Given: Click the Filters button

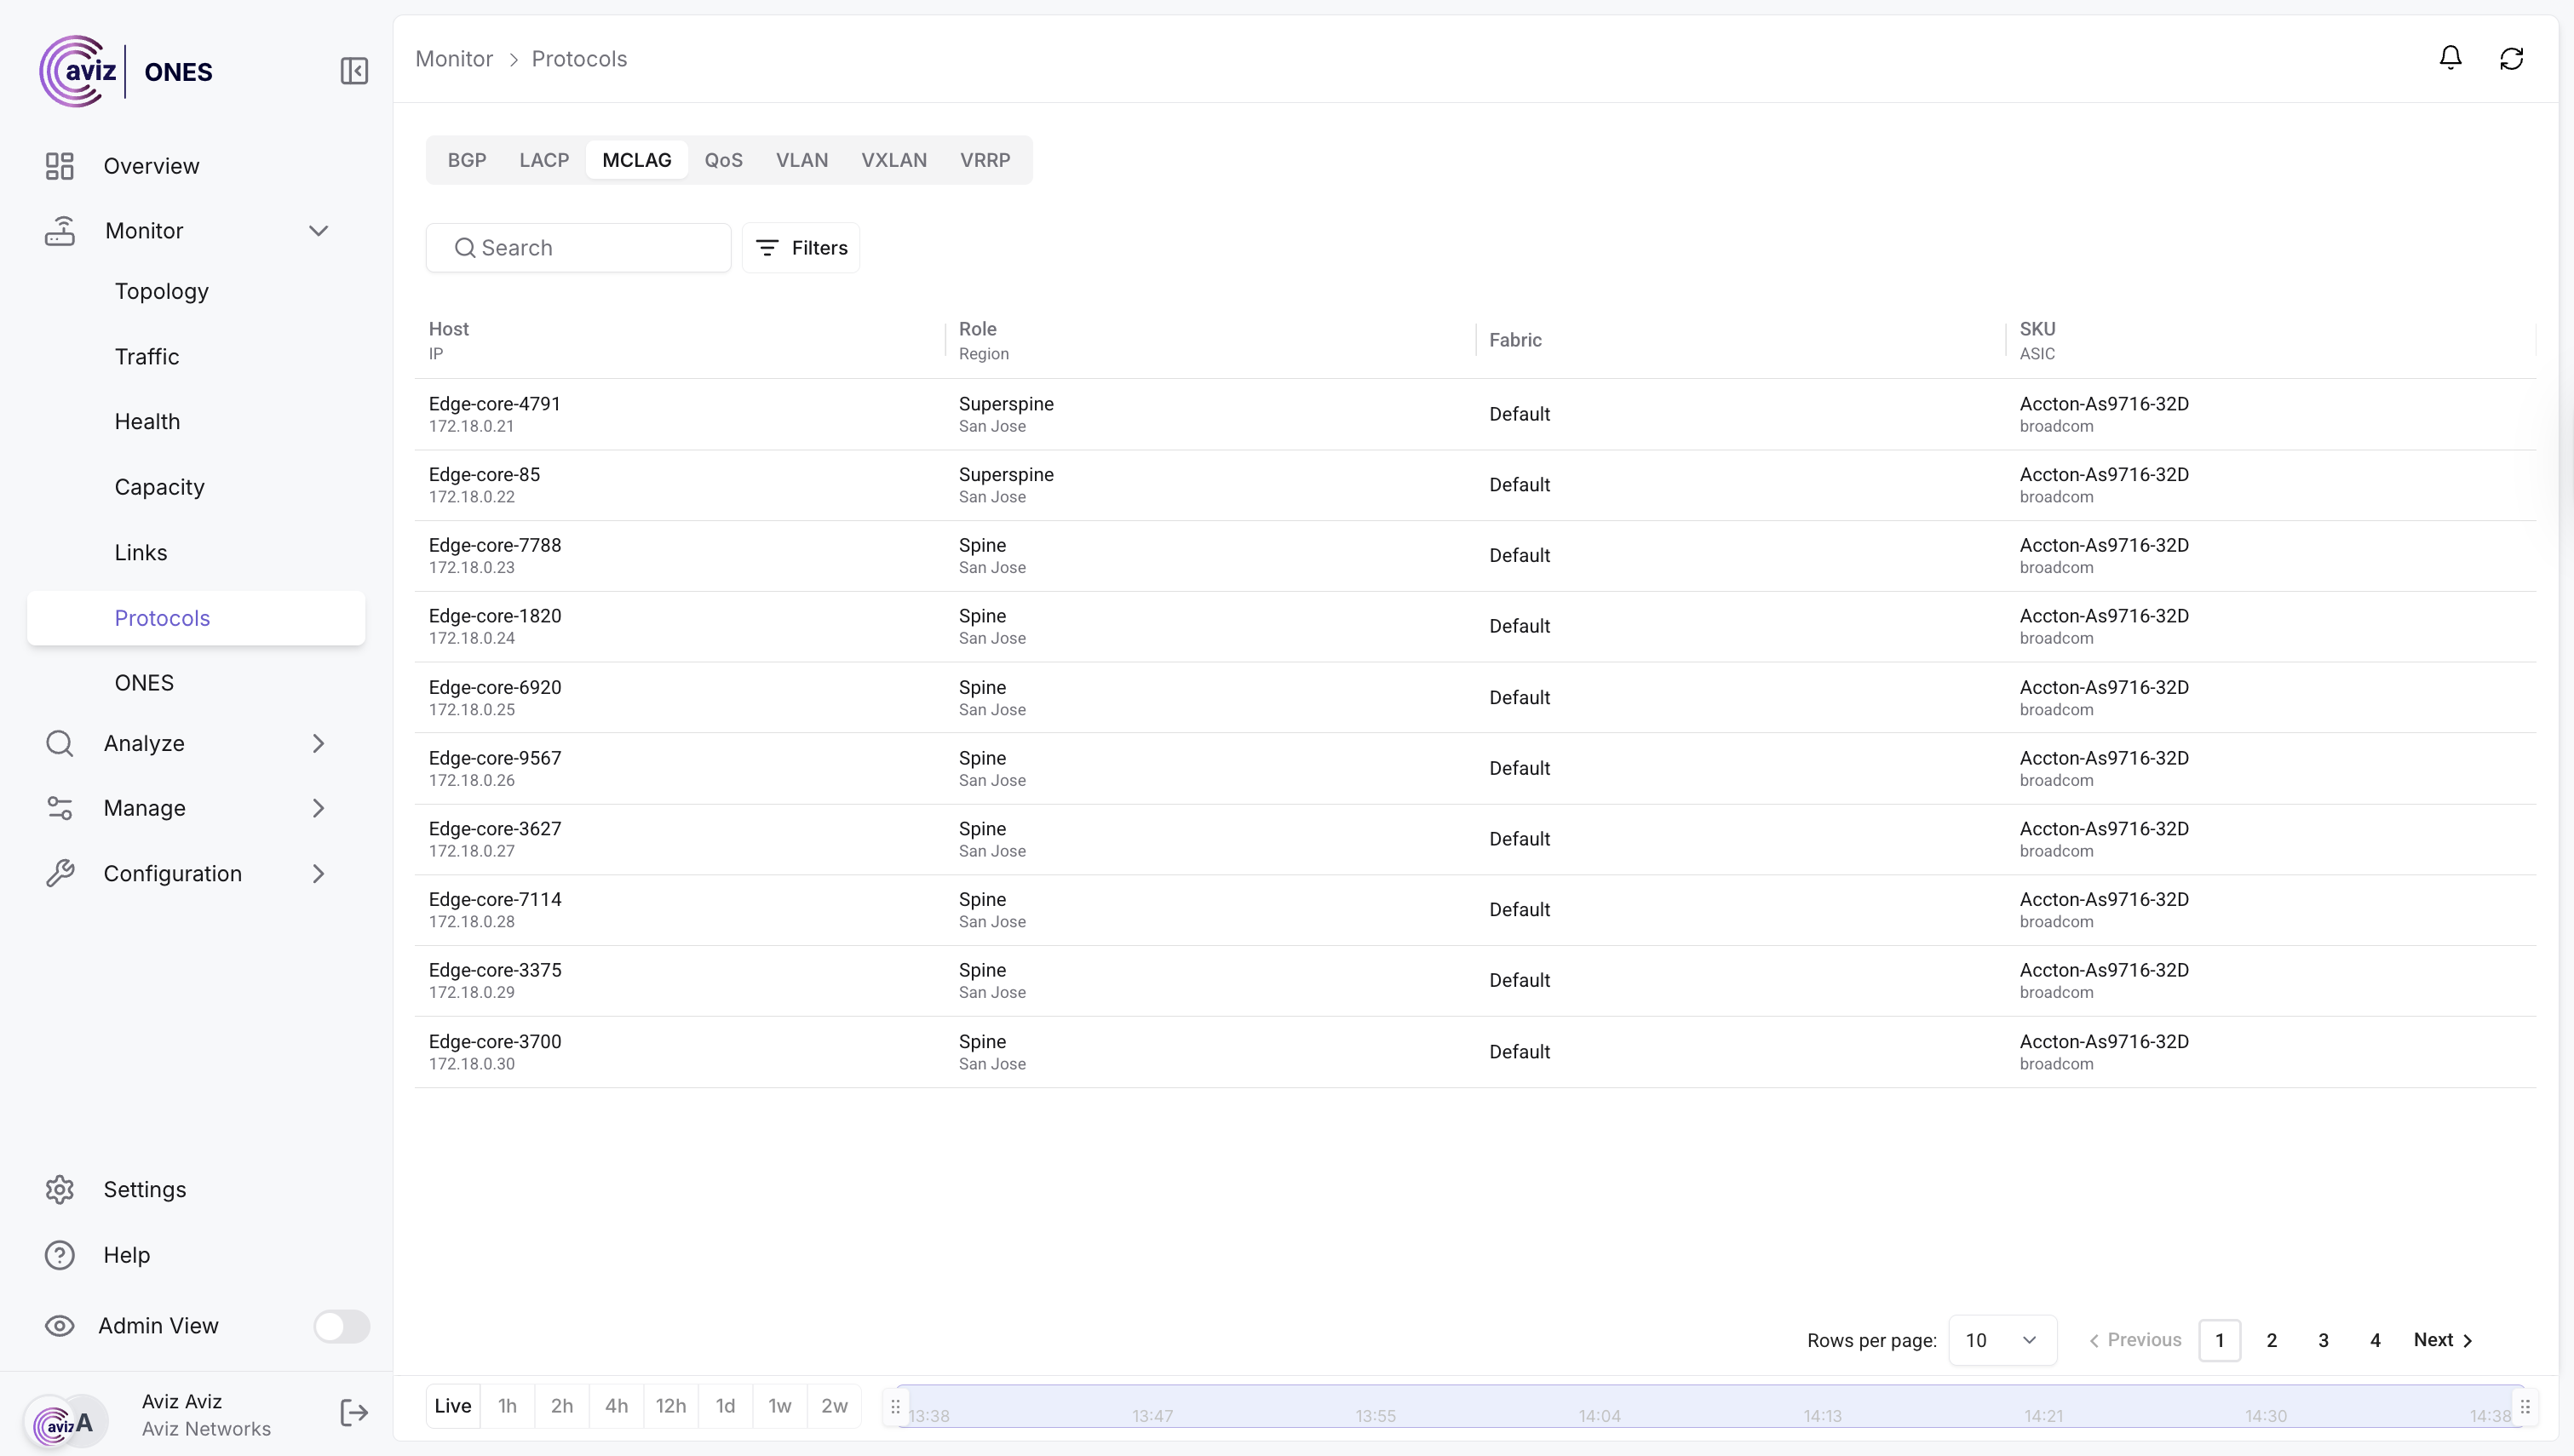Looking at the screenshot, I should [801, 248].
